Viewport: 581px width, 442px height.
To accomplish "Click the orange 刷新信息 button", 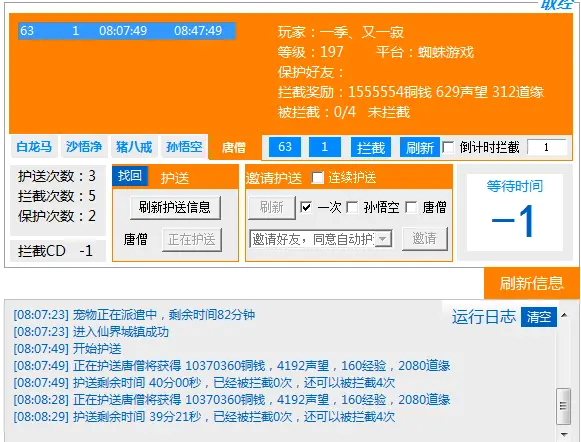I will point(531,283).
